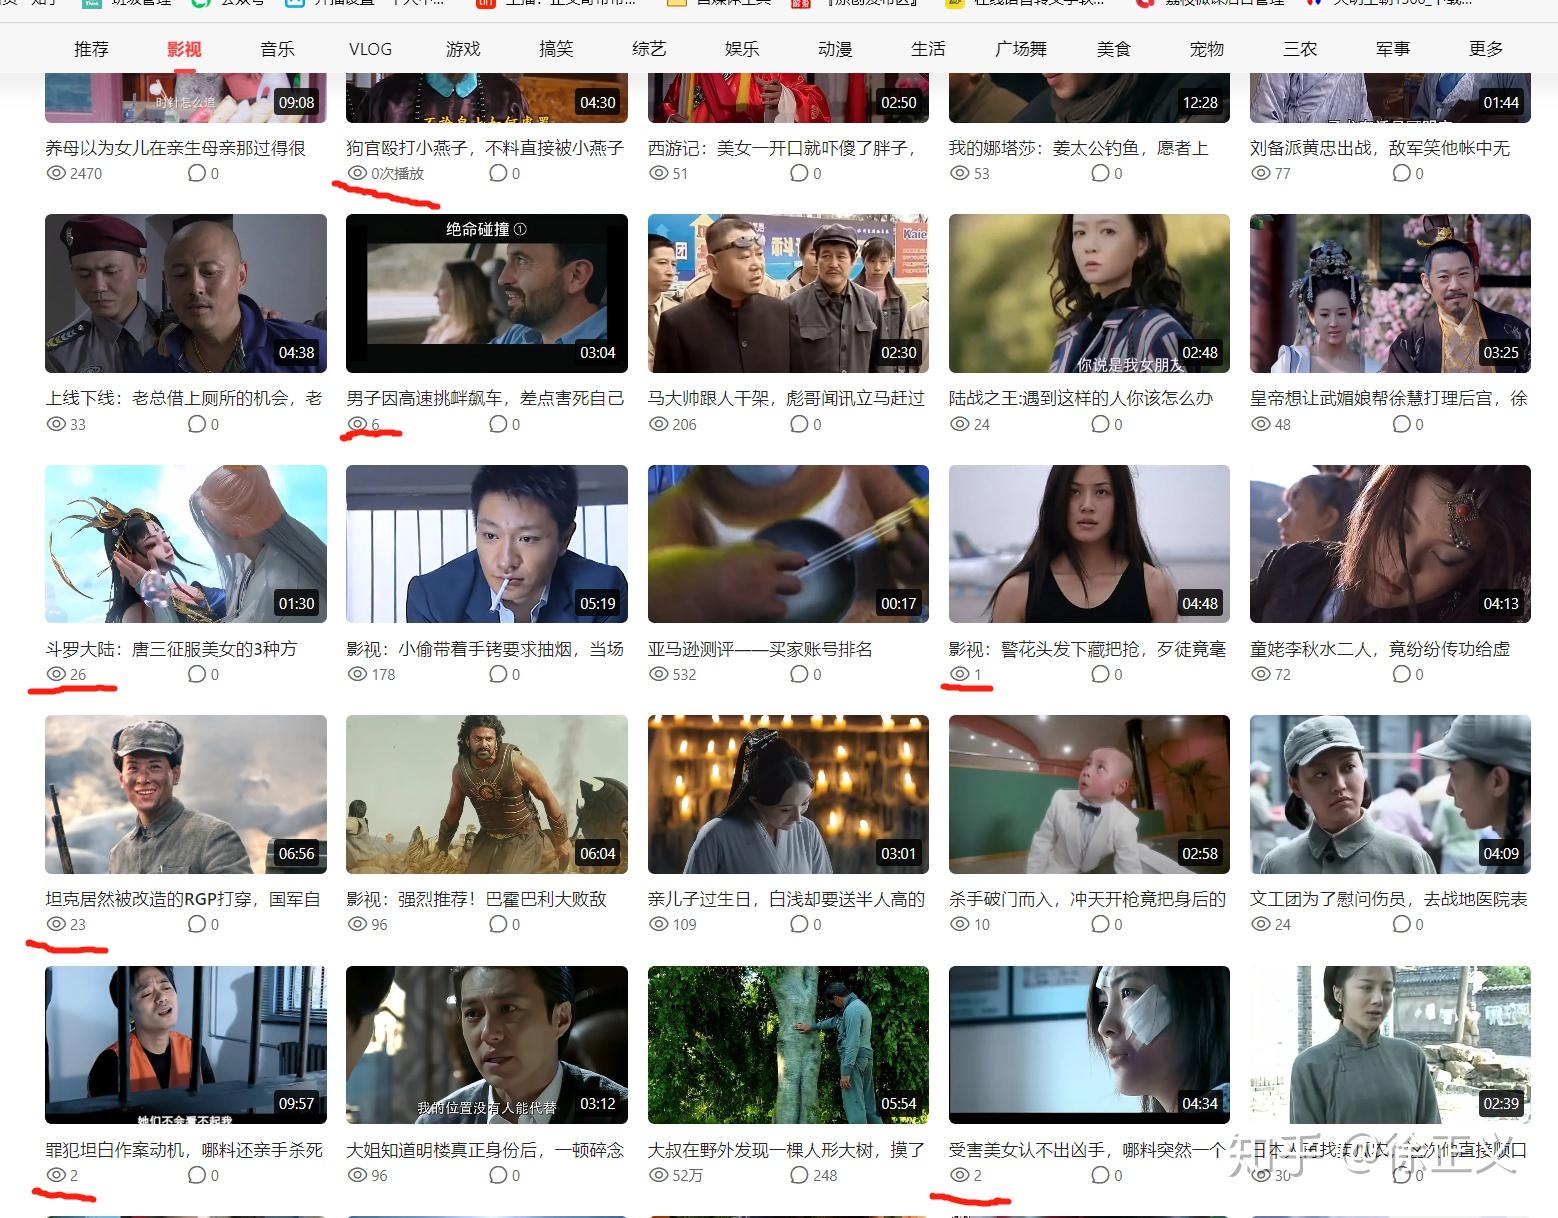Open title 坦克居然被改造的RGP打穿
1558x1218 pixels.
[183, 899]
